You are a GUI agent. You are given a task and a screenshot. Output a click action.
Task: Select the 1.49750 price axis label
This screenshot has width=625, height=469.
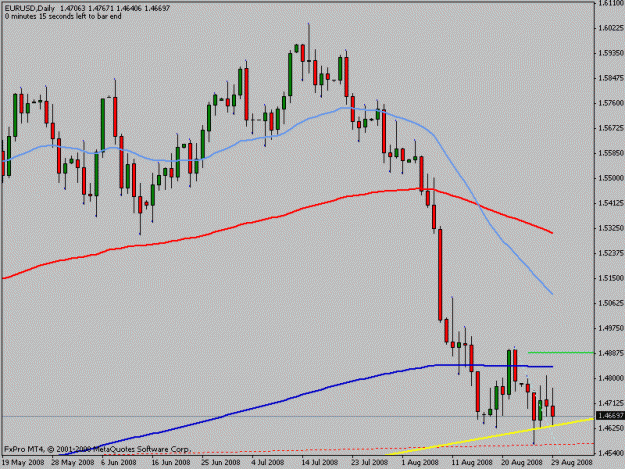click(x=611, y=328)
